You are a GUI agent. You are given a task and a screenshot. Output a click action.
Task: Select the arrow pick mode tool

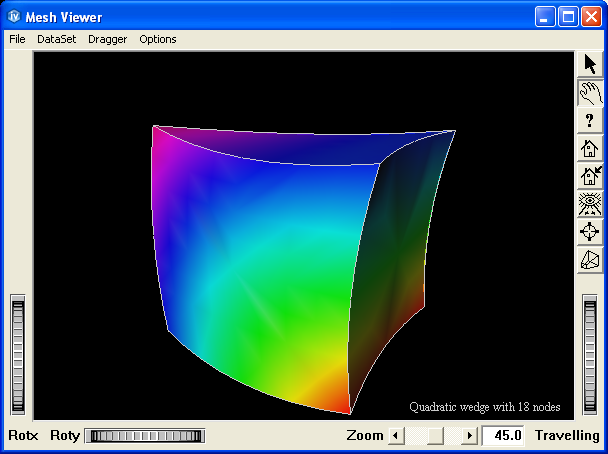(x=590, y=65)
